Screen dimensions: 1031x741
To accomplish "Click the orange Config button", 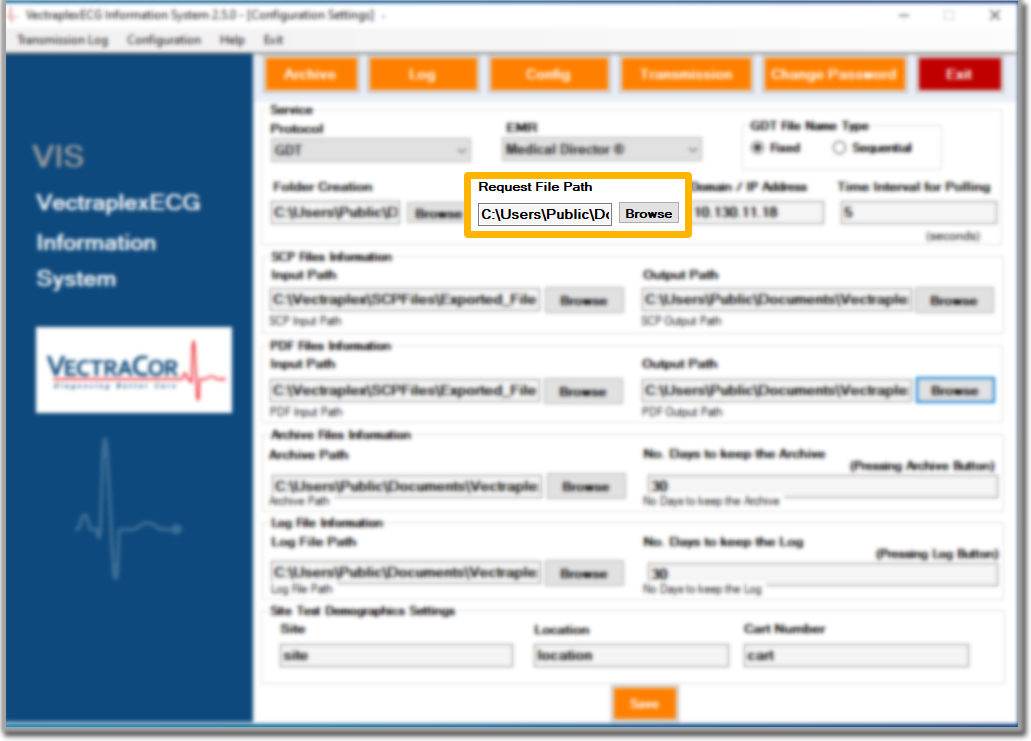I will [548, 75].
